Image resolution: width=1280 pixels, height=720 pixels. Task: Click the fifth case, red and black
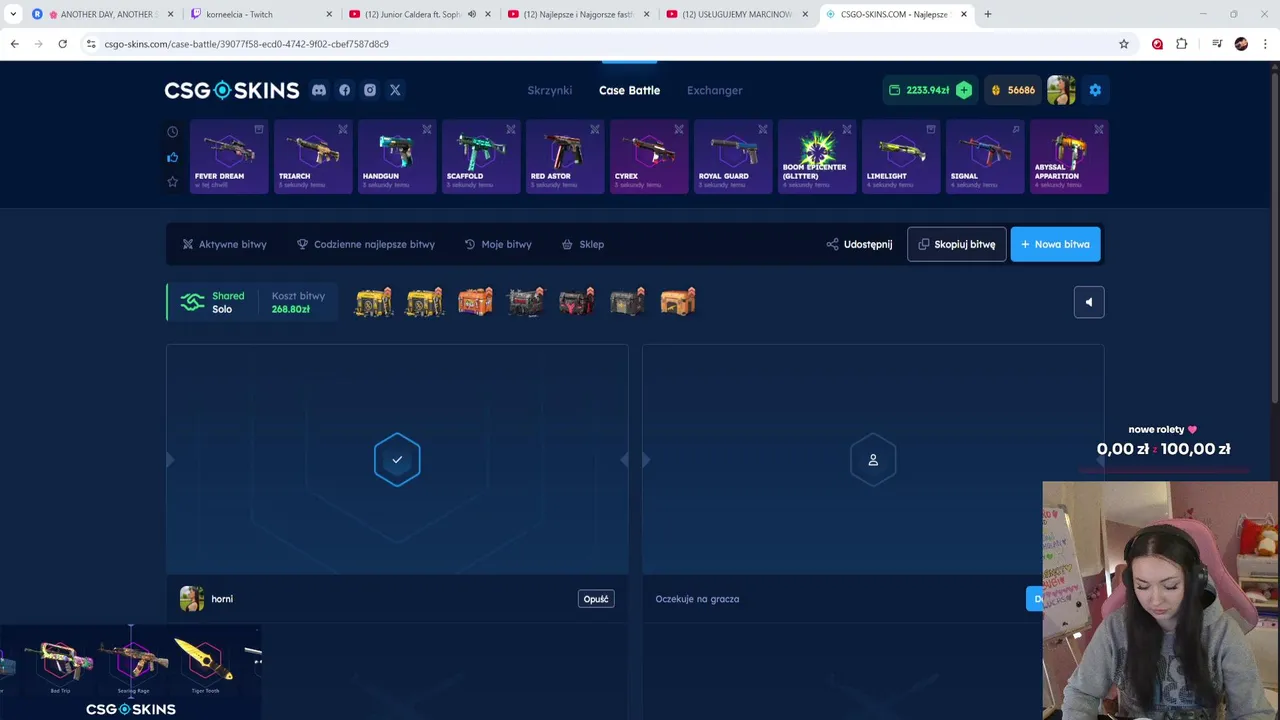(577, 302)
